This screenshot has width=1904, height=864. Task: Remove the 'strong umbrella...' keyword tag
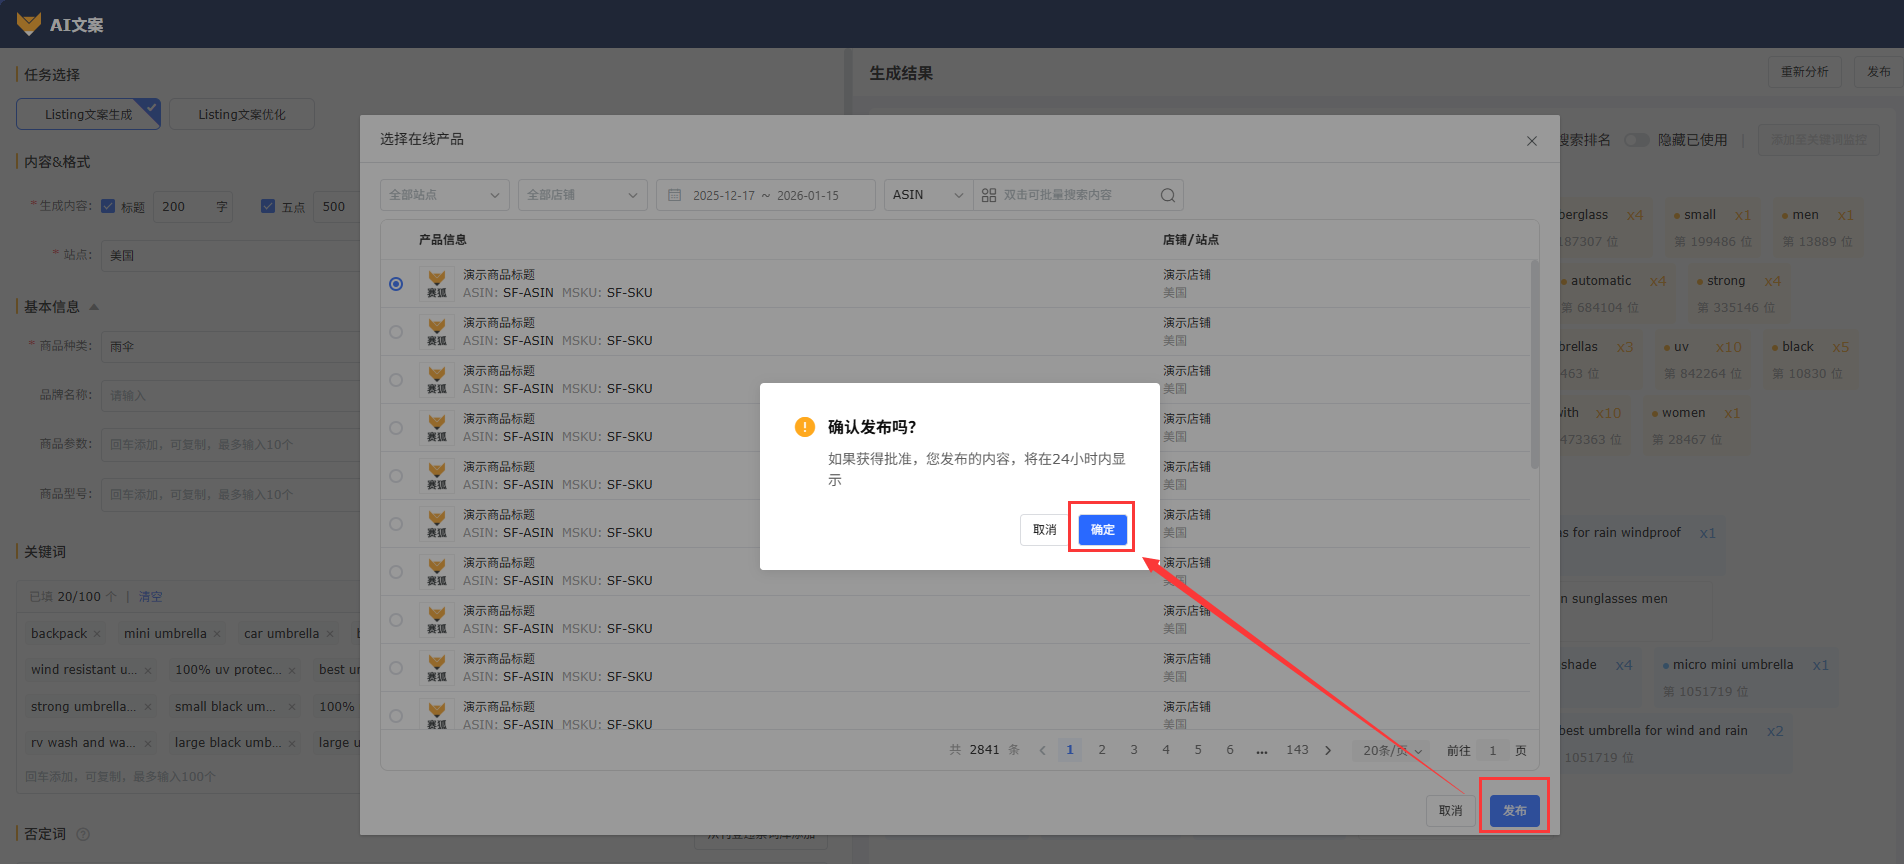[148, 707]
